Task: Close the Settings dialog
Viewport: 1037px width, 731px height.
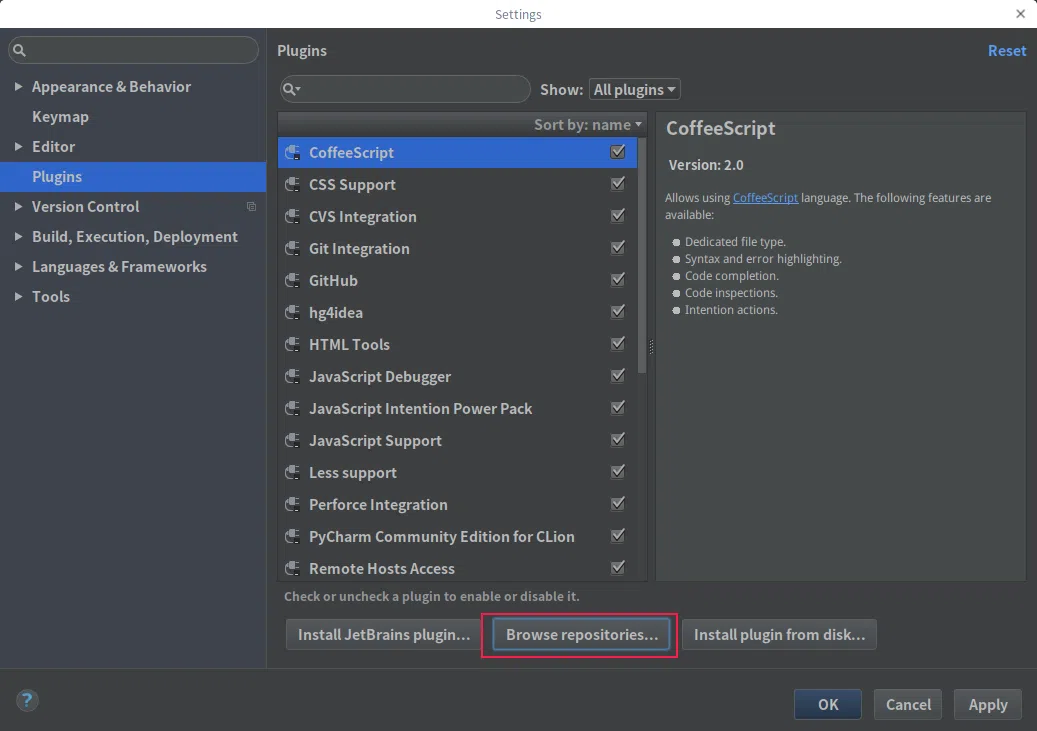Action: [1020, 14]
